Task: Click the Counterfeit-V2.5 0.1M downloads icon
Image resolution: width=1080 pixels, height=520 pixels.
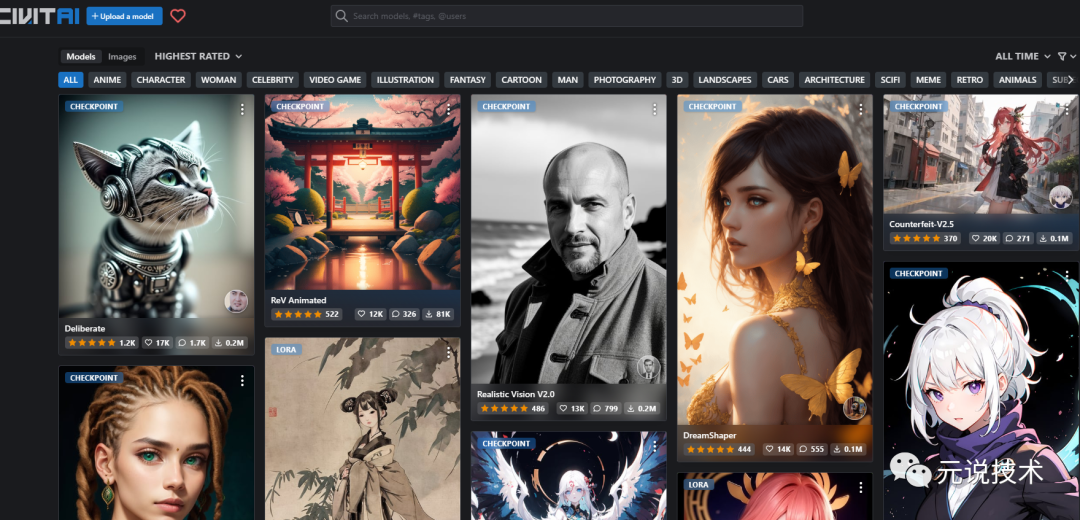Action: (1043, 238)
